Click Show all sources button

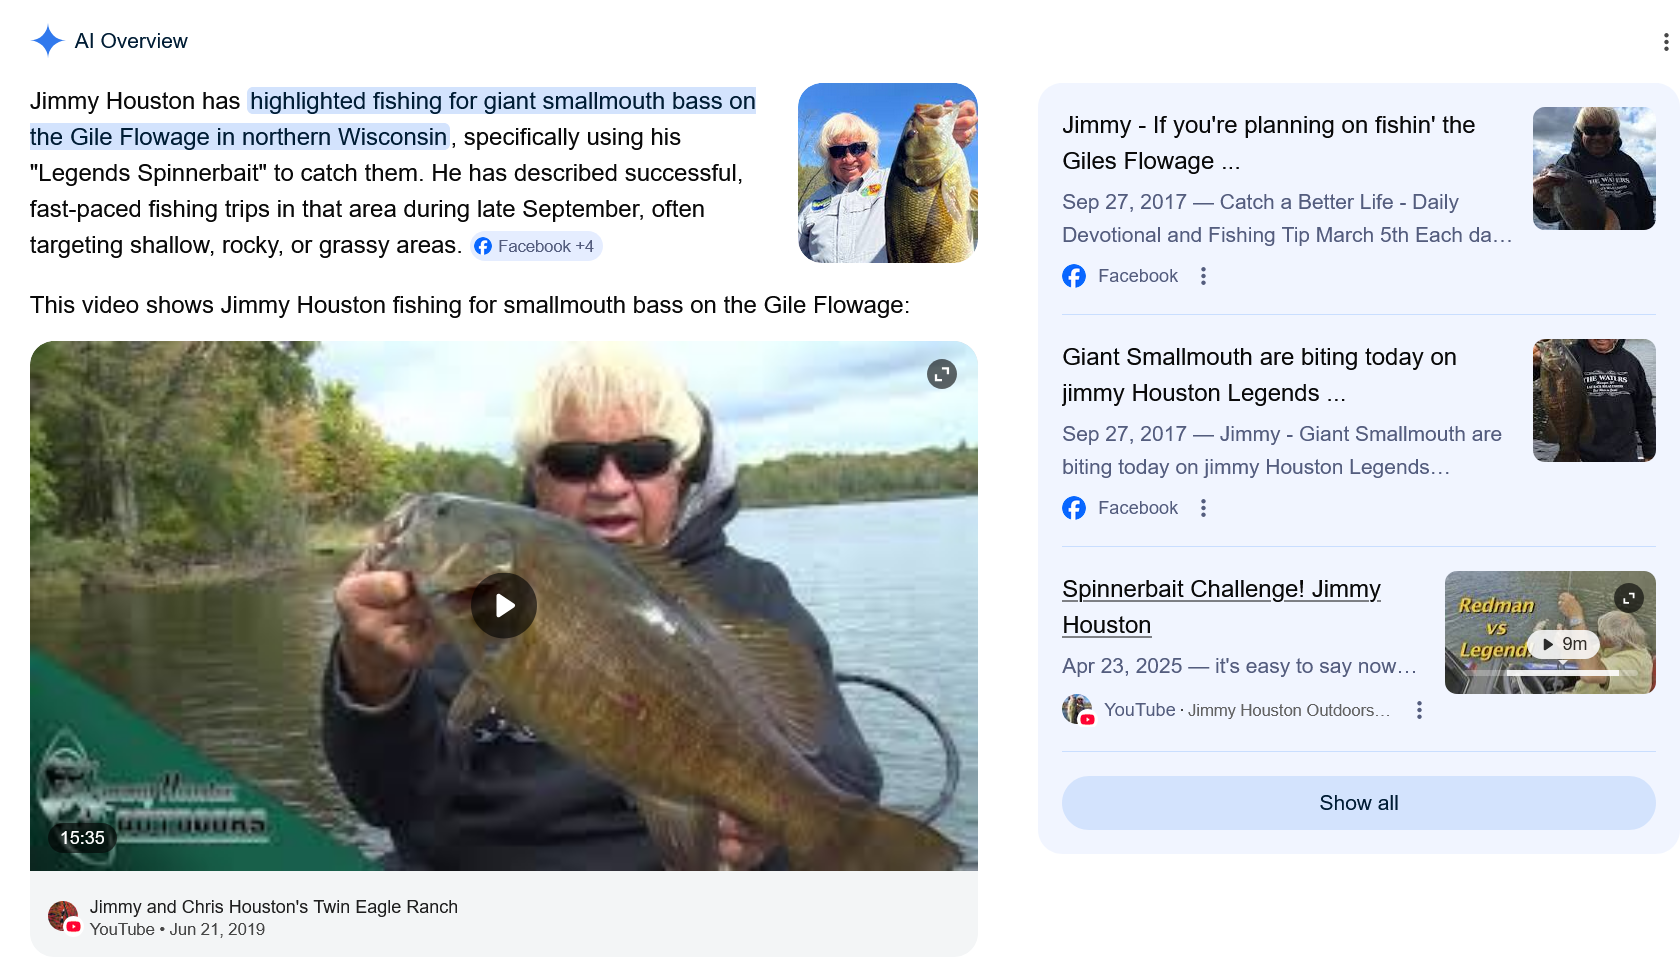click(1358, 803)
